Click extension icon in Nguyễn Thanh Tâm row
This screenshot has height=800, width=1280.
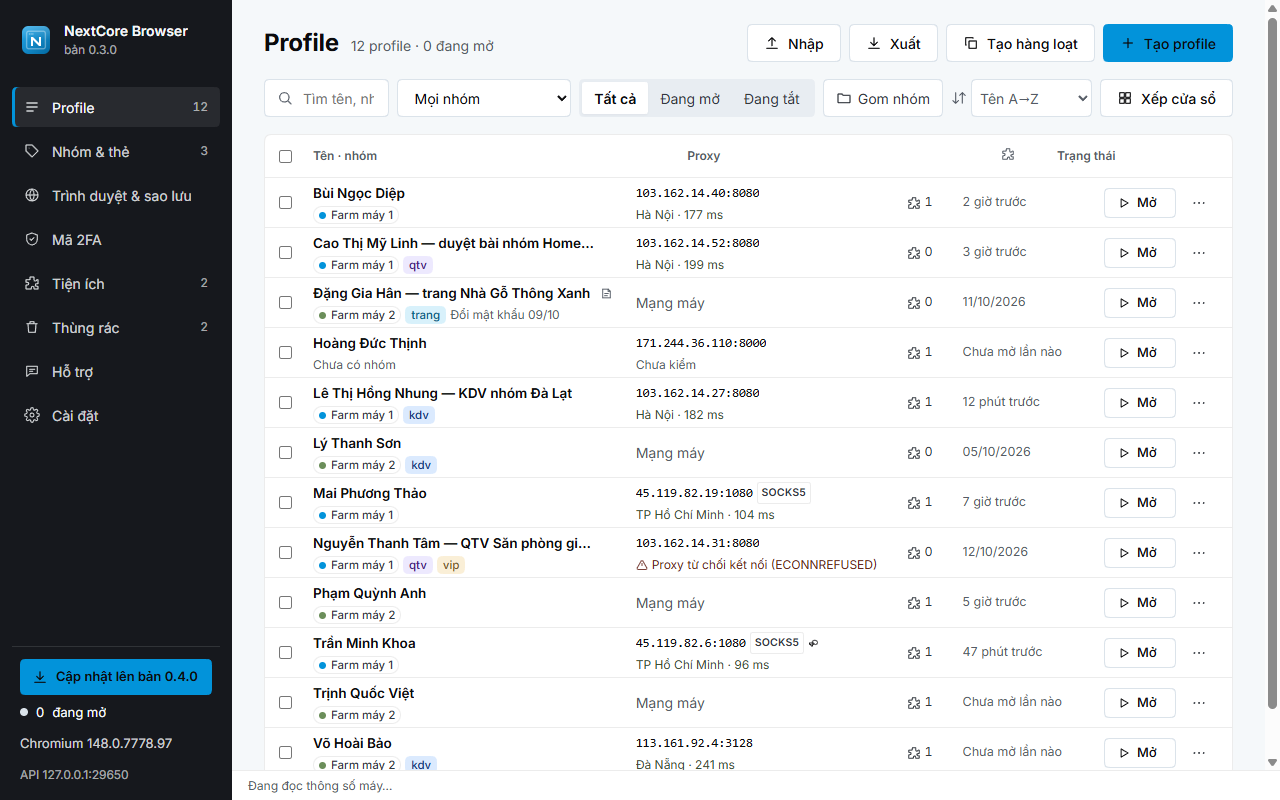coord(913,552)
